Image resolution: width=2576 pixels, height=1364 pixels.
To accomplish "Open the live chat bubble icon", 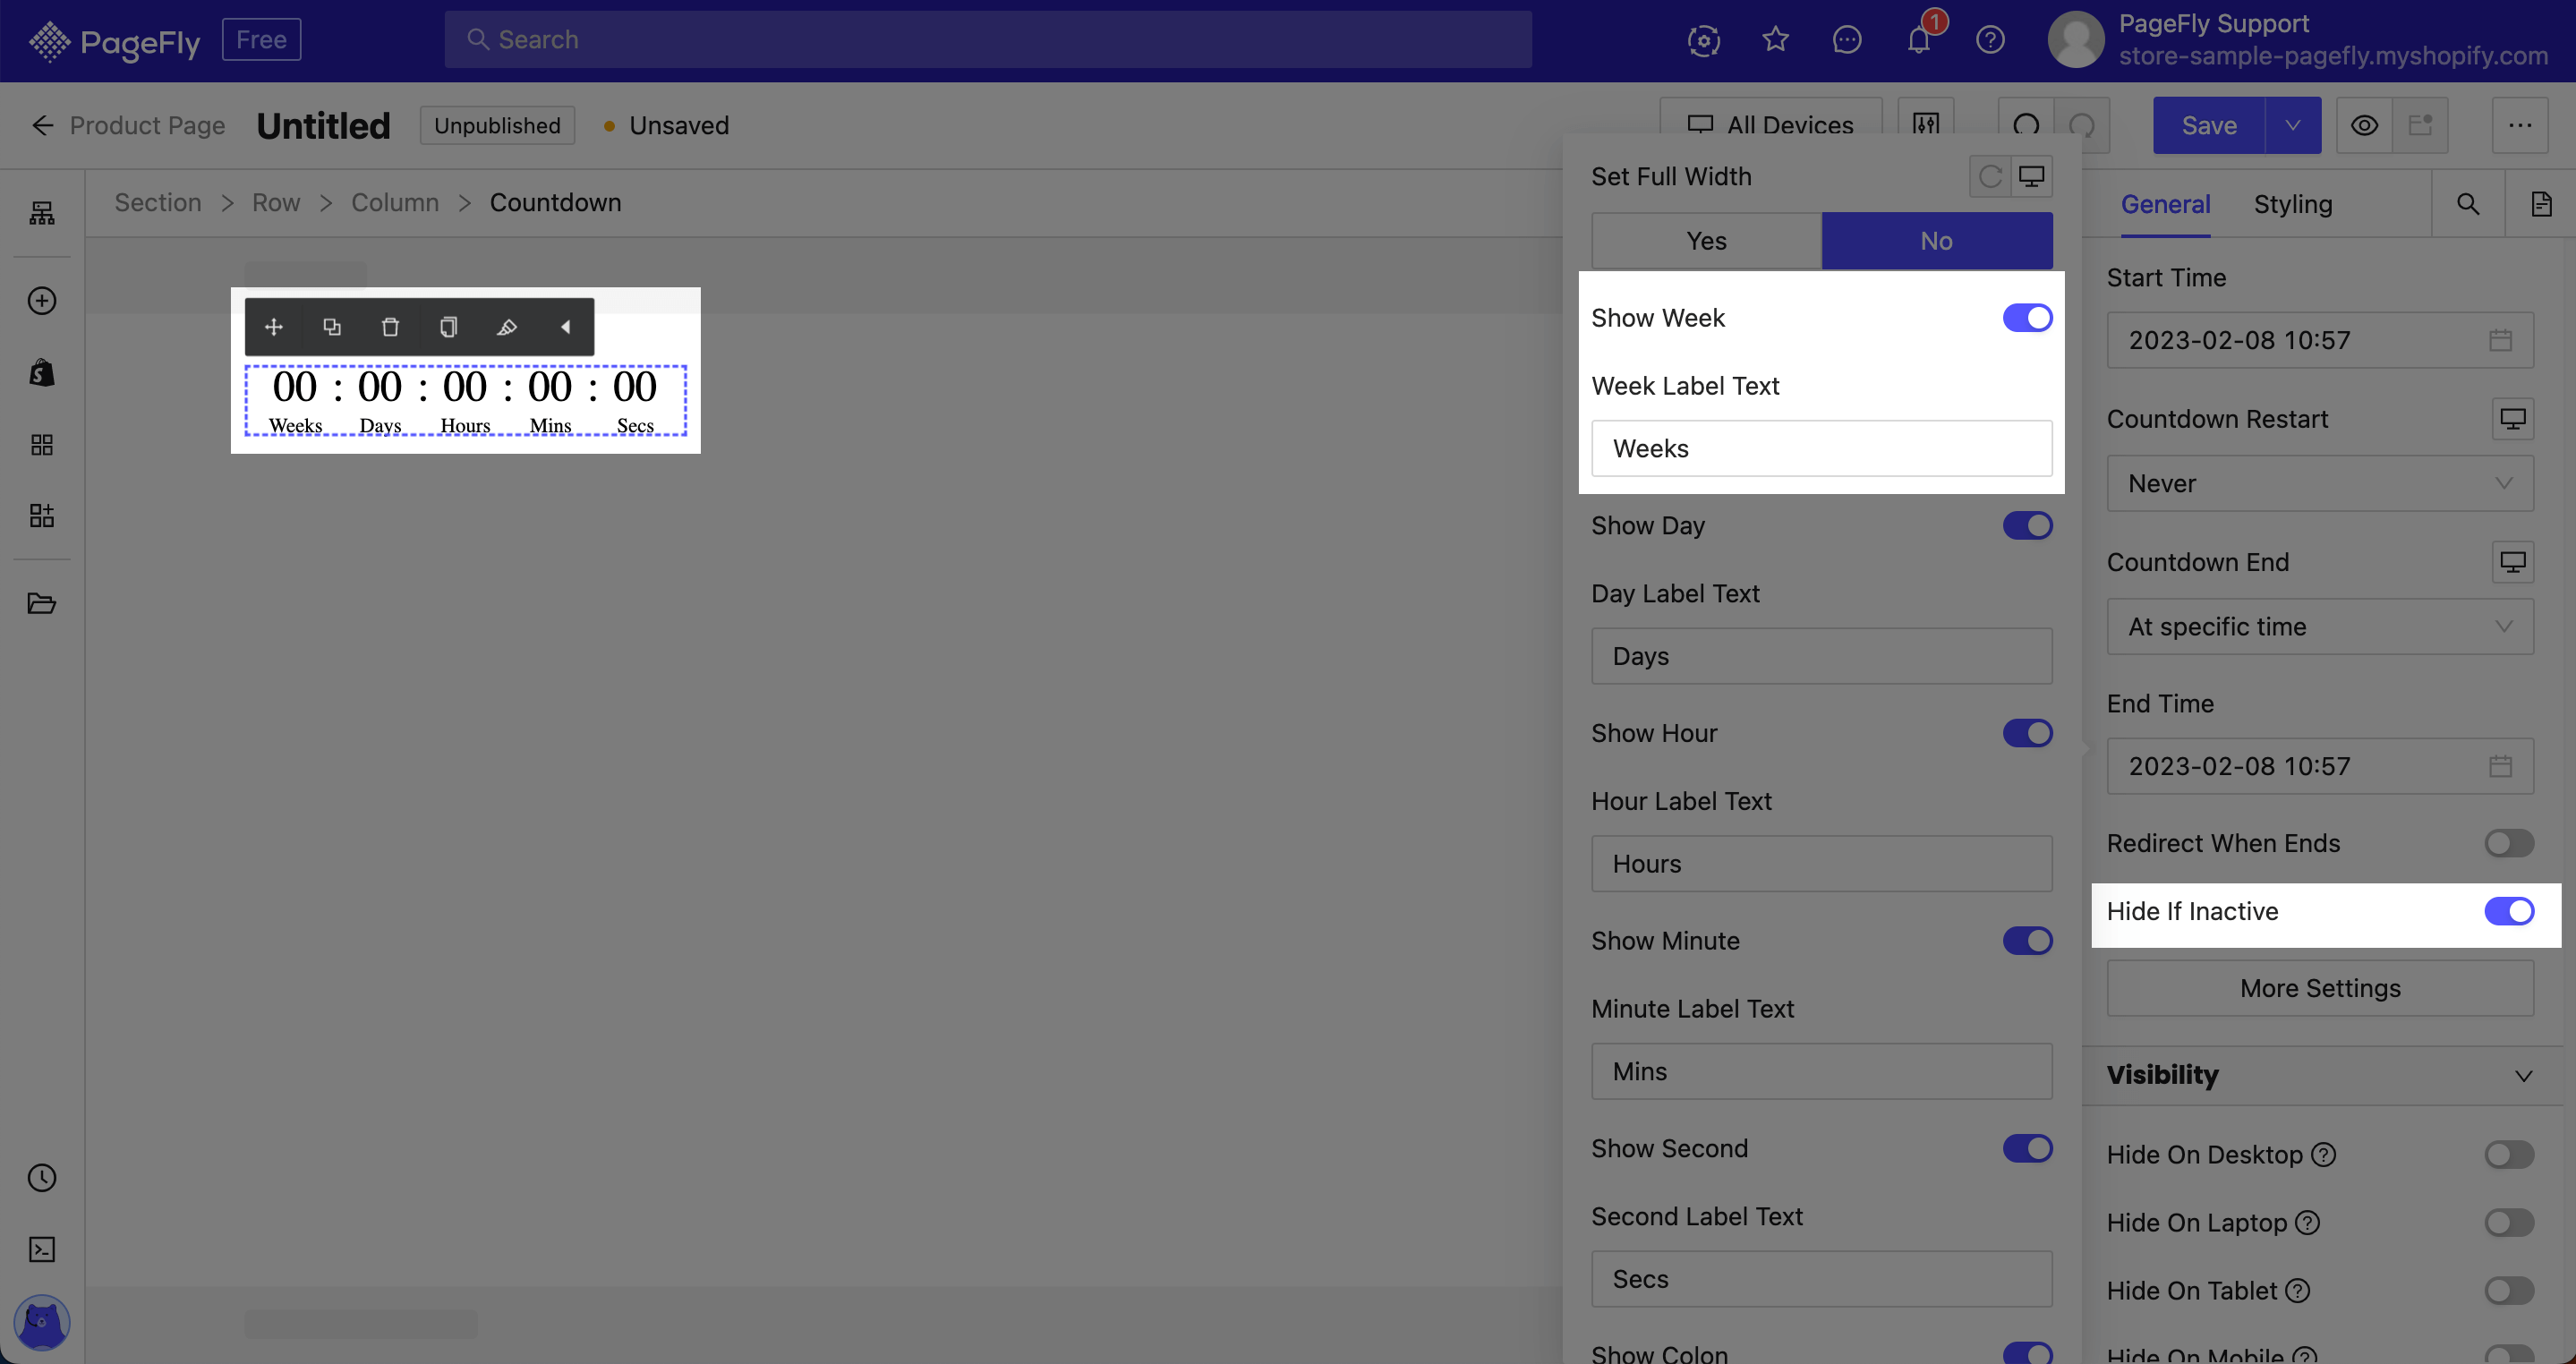I will coord(1847,40).
